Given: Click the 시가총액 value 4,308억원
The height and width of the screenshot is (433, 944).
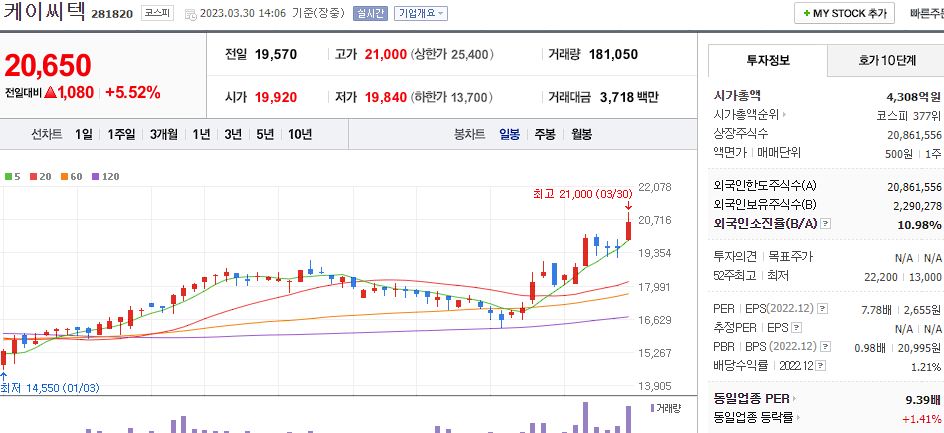Looking at the screenshot, I should [914, 96].
